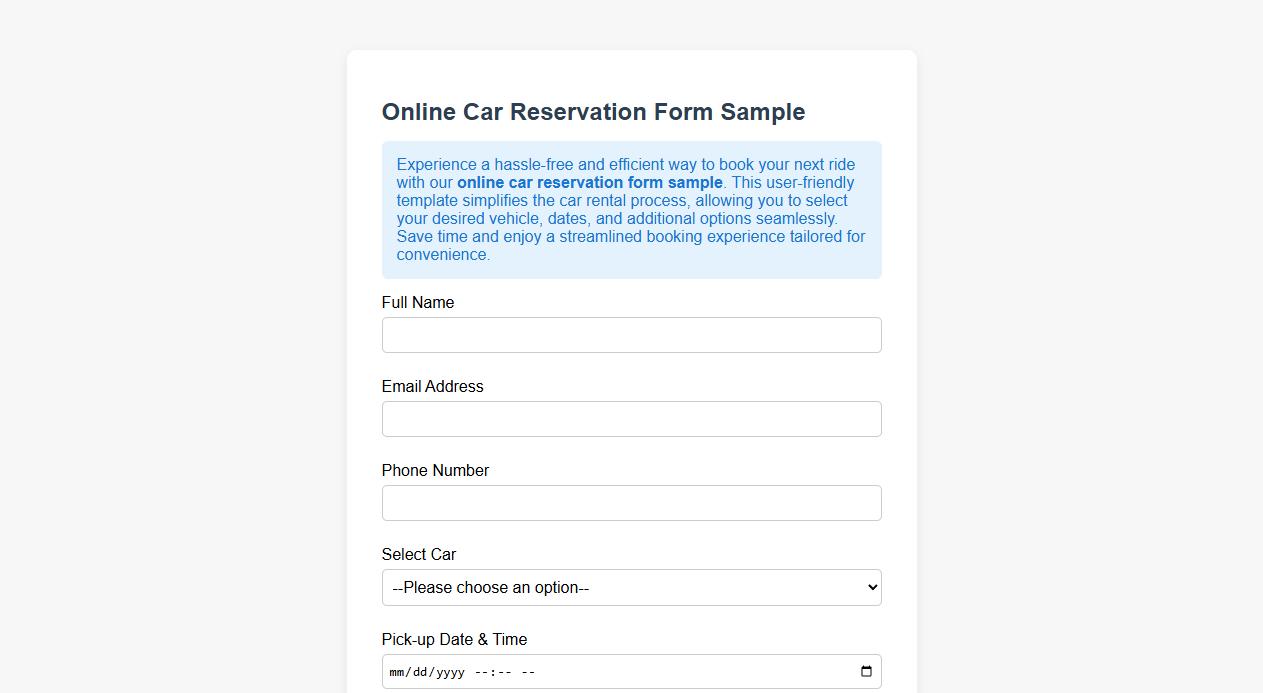This screenshot has width=1263, height=693.
Task: Select "--Please choose an option--" in Select Car
Action: 631,587
